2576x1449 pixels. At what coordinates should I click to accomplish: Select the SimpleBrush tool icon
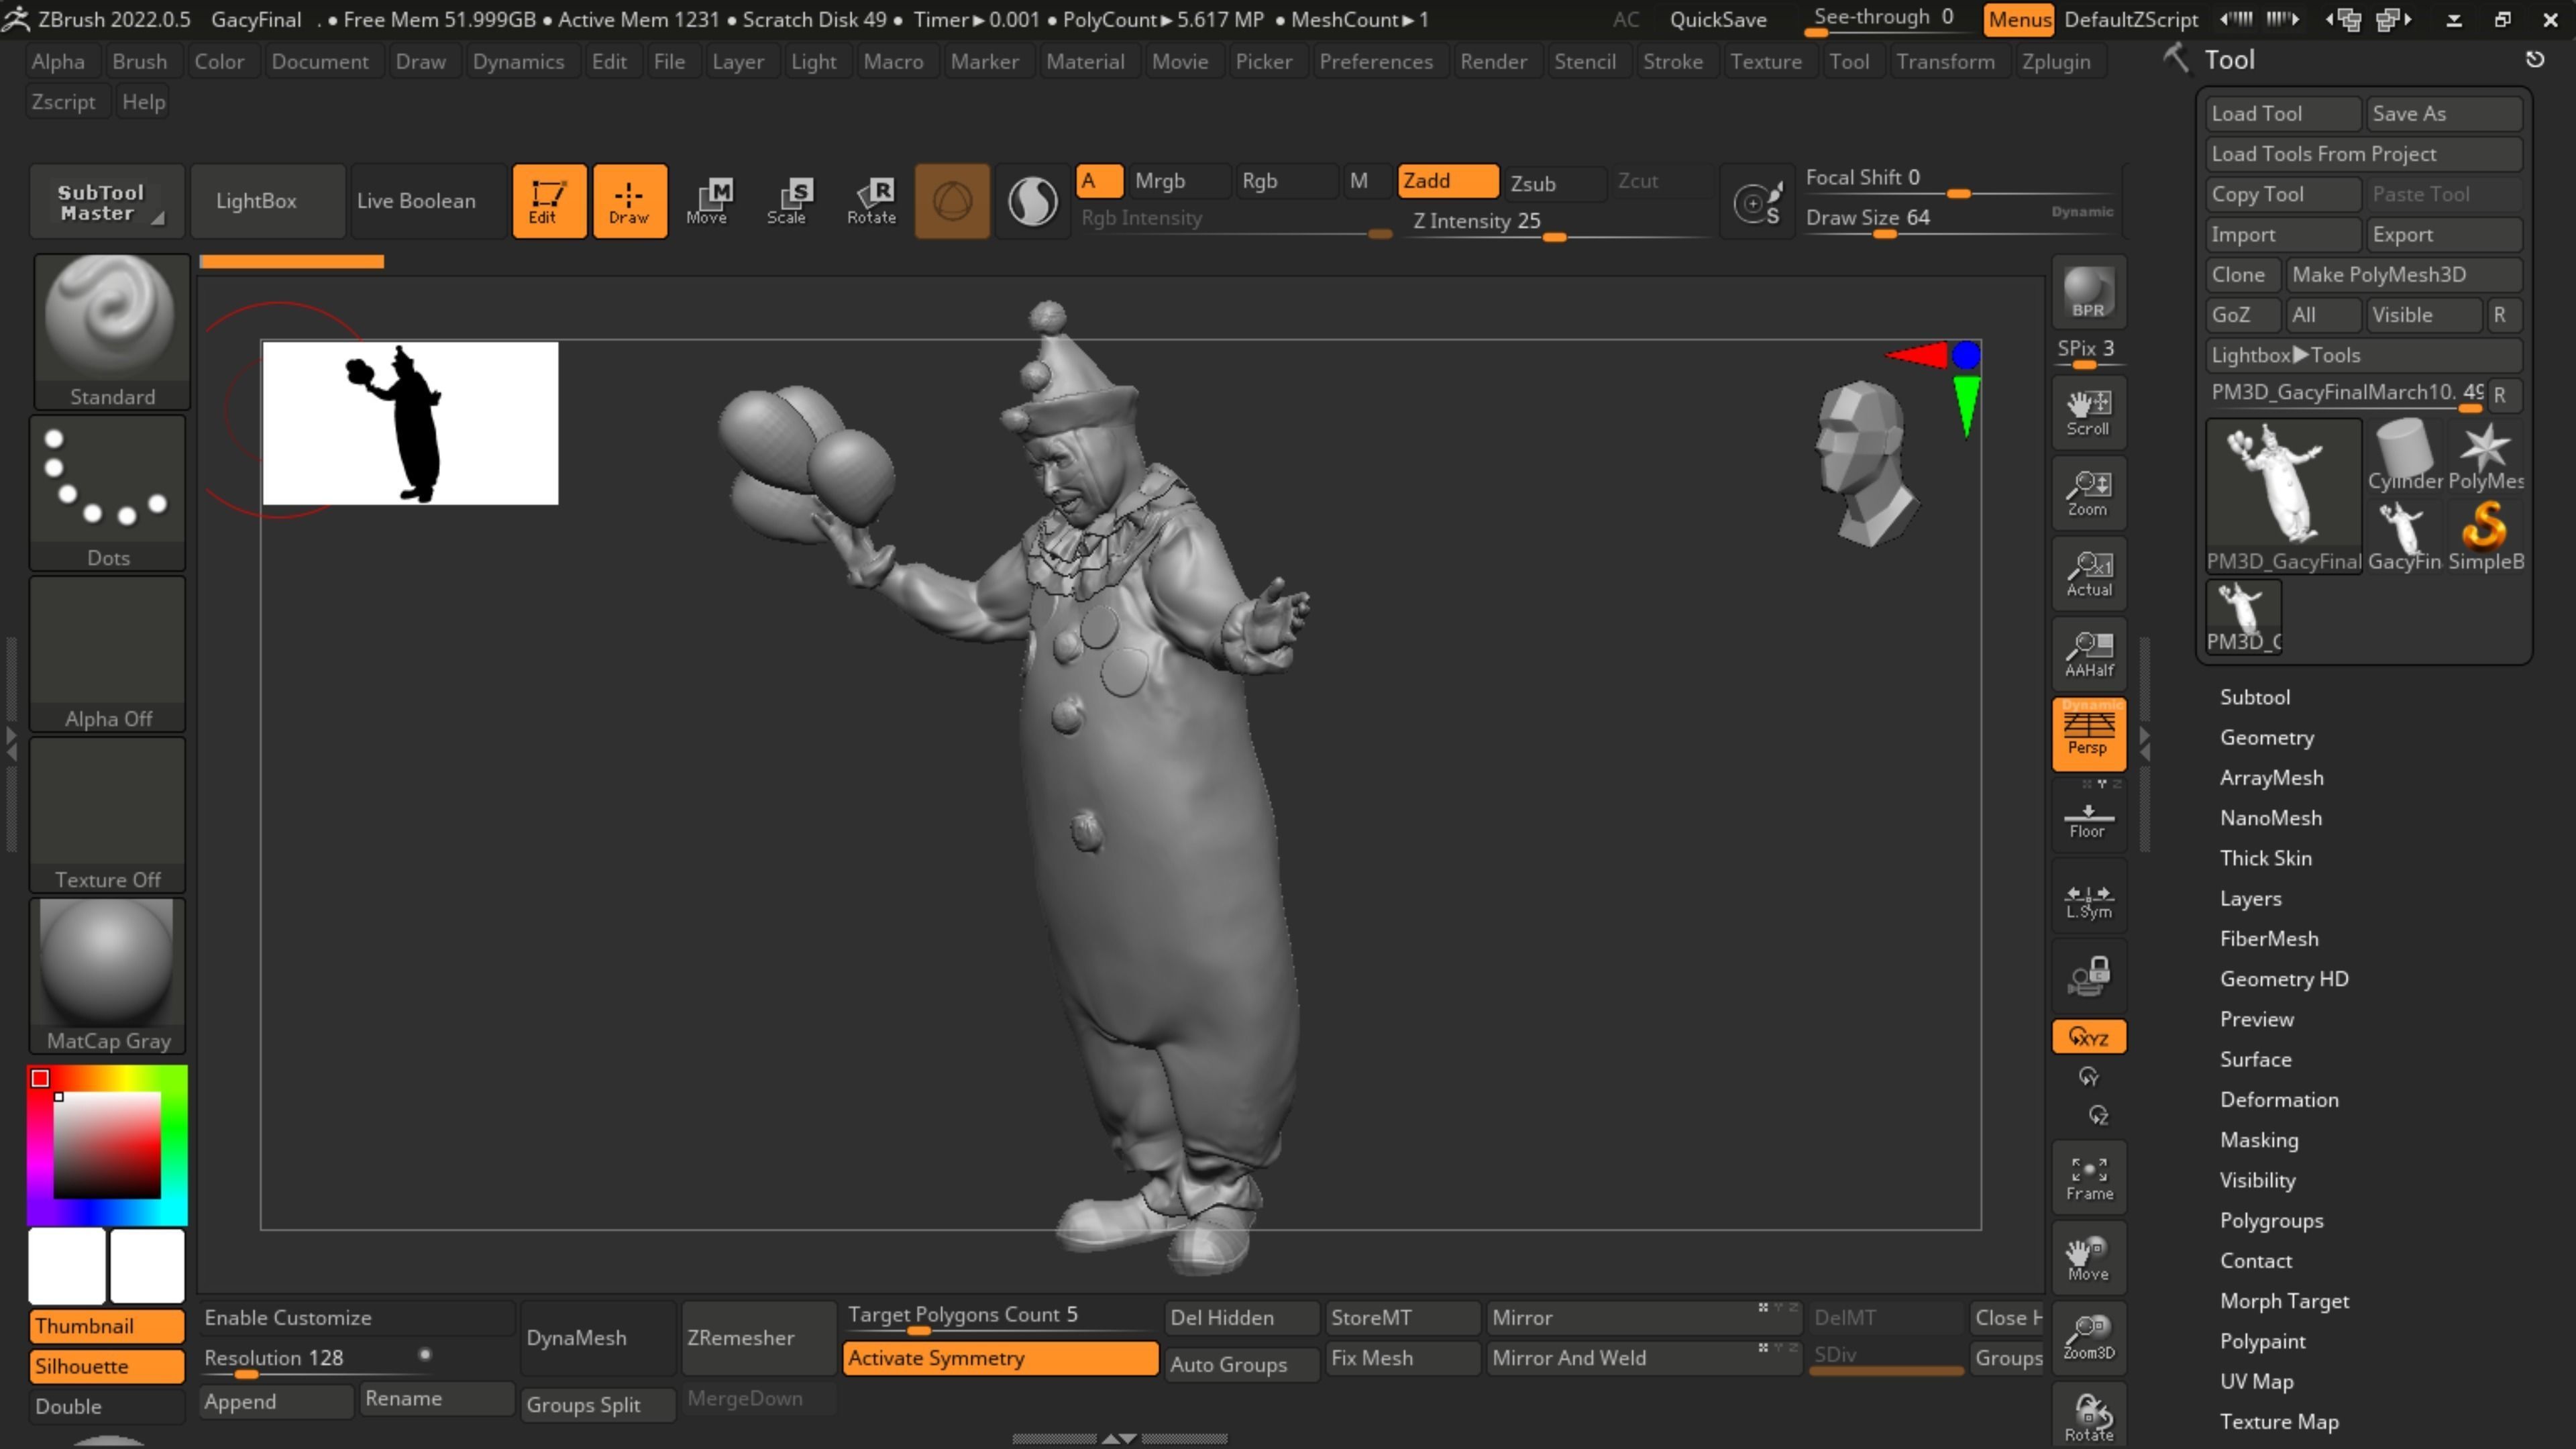click(2485, 535)
